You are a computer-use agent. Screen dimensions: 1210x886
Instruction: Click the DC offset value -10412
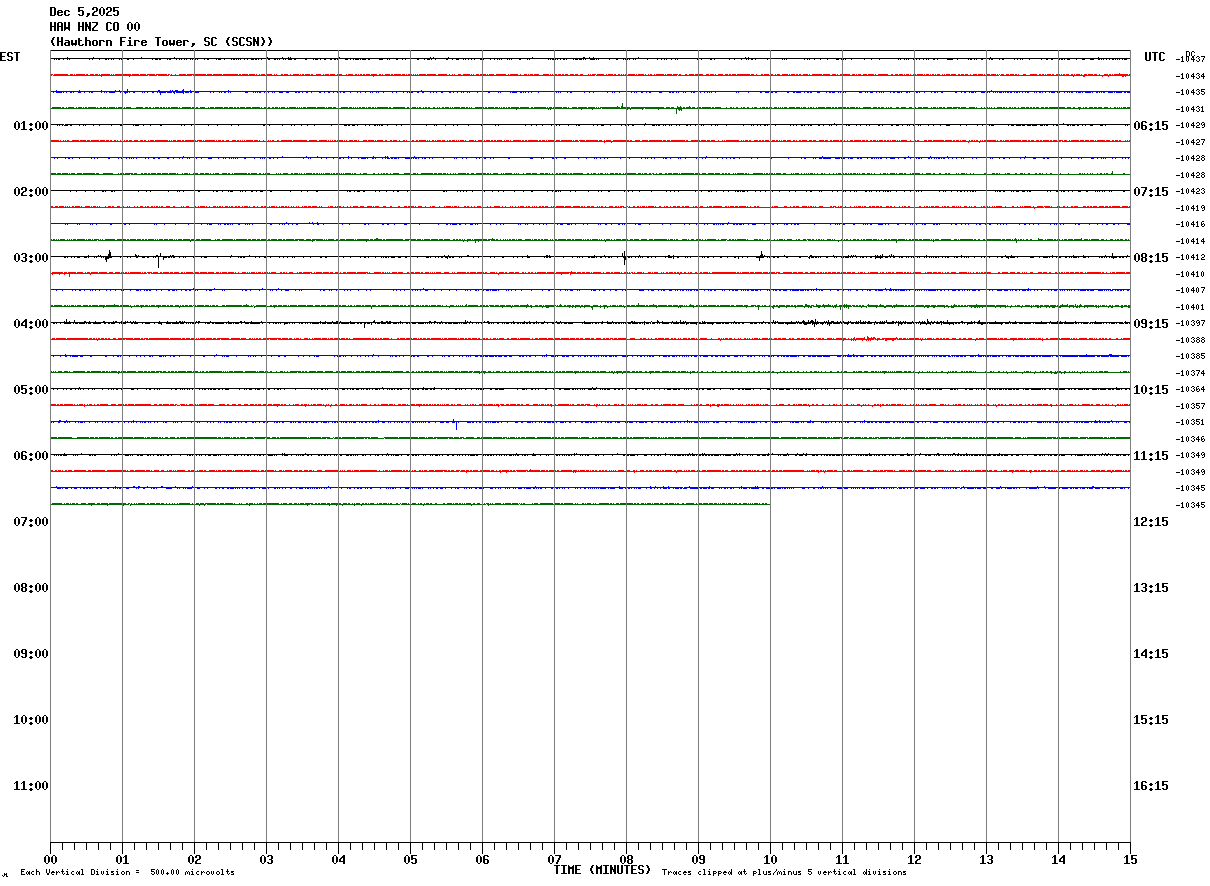1190,258
